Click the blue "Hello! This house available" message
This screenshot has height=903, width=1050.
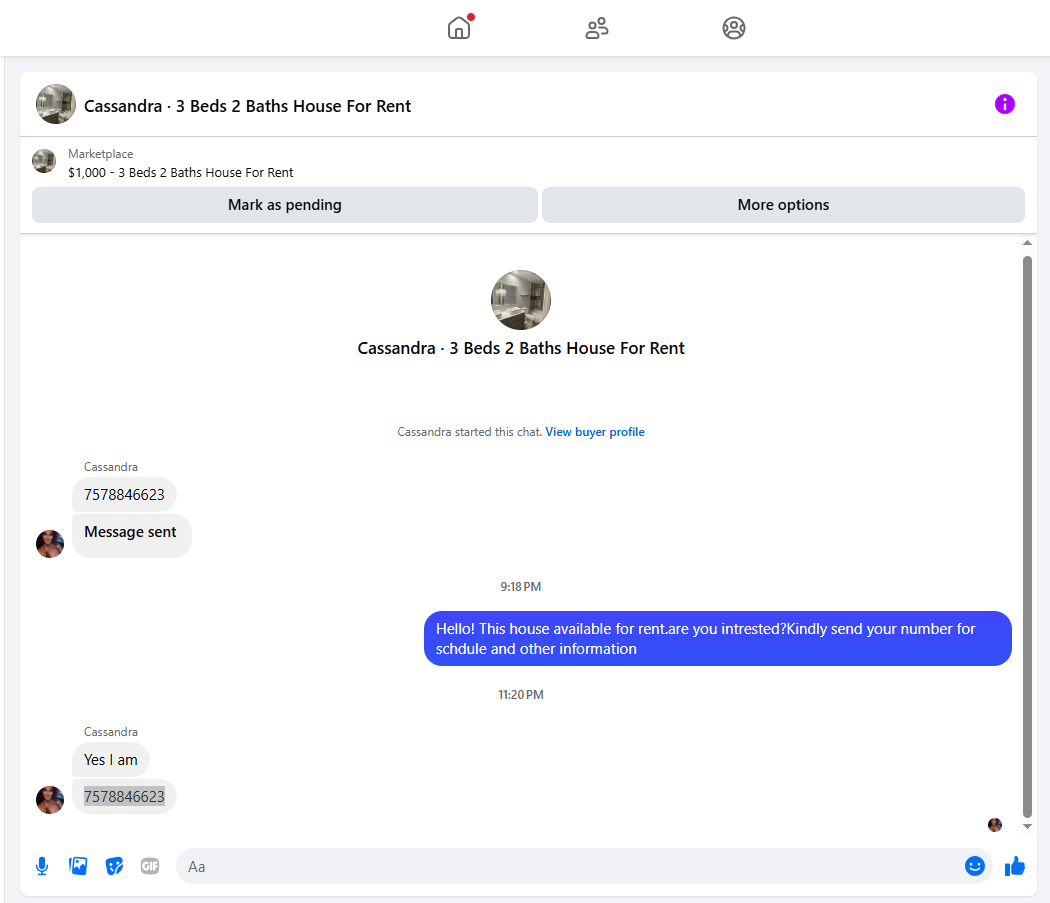point(717,638)
